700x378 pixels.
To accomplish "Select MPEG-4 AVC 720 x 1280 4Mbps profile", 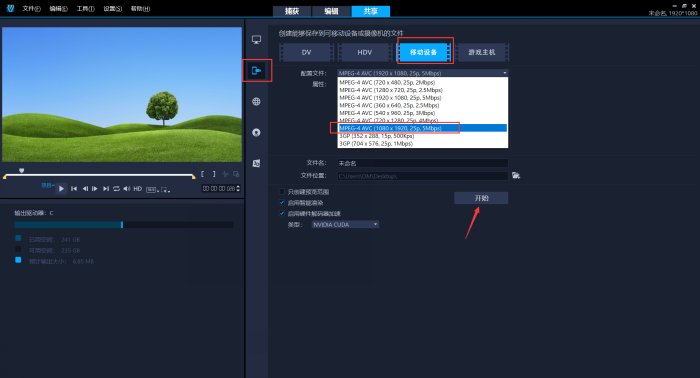I will point(422,120).
